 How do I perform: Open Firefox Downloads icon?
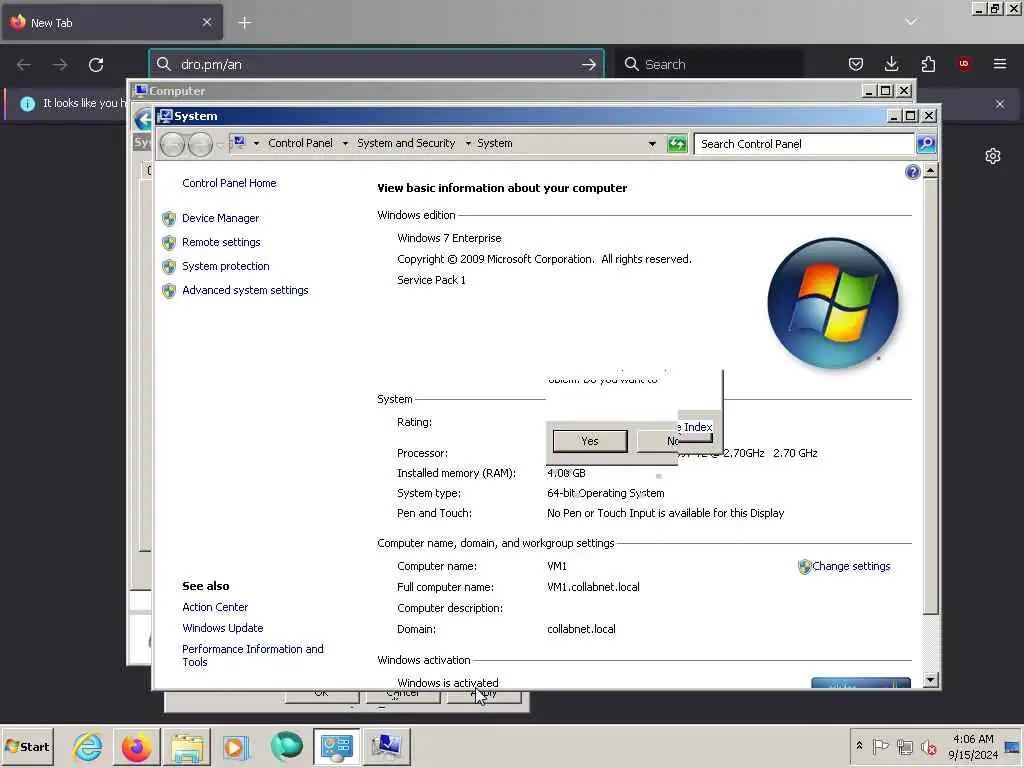[x=891, y=64]
